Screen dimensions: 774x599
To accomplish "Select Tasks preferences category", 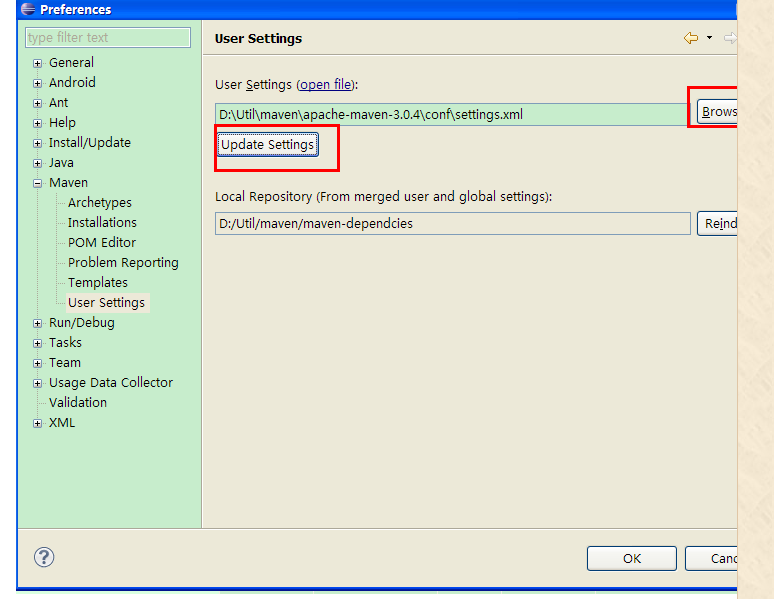I will [x=65, y=343].
